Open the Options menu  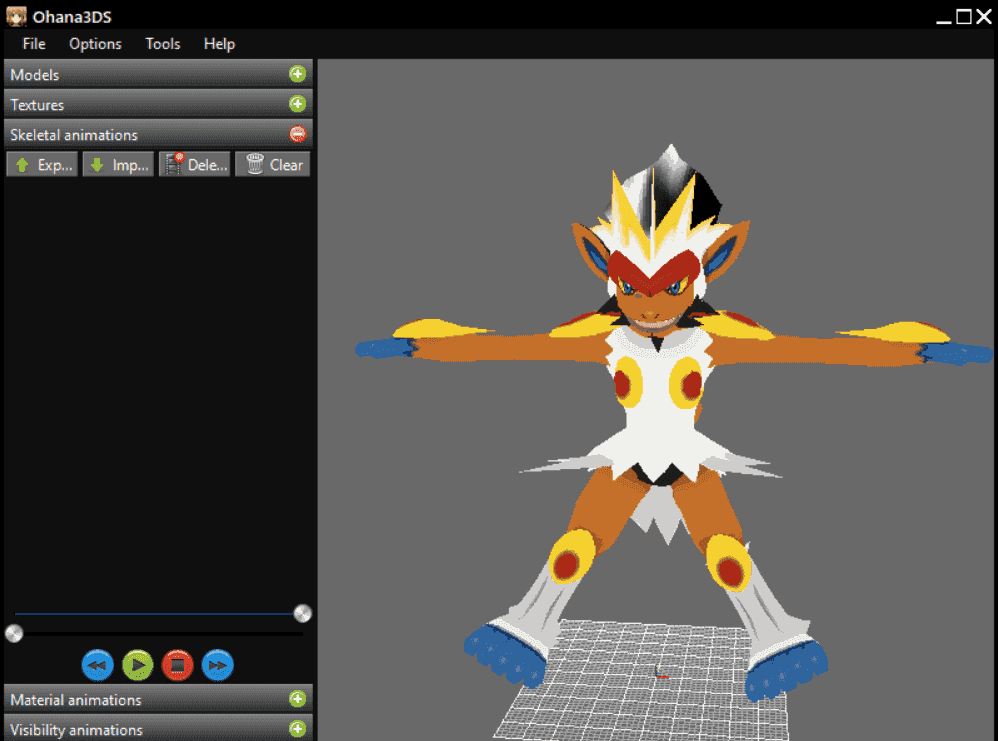[95, 44]
